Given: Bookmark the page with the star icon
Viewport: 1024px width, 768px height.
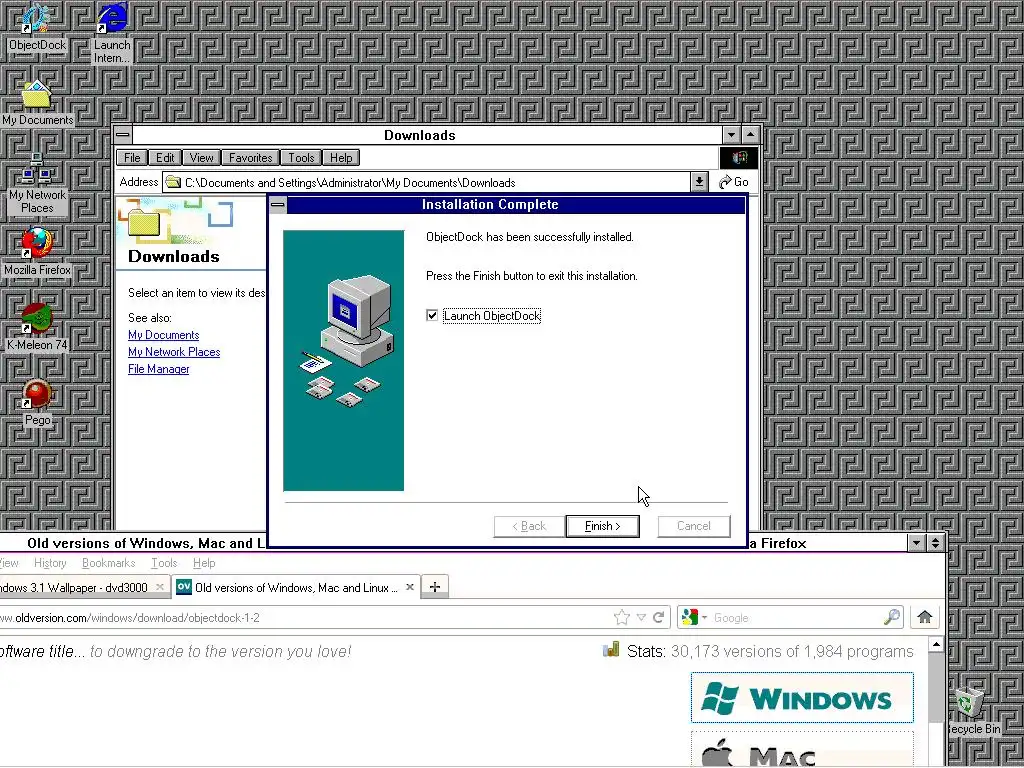Looking at the screenshot, I should tap(622, 617).
